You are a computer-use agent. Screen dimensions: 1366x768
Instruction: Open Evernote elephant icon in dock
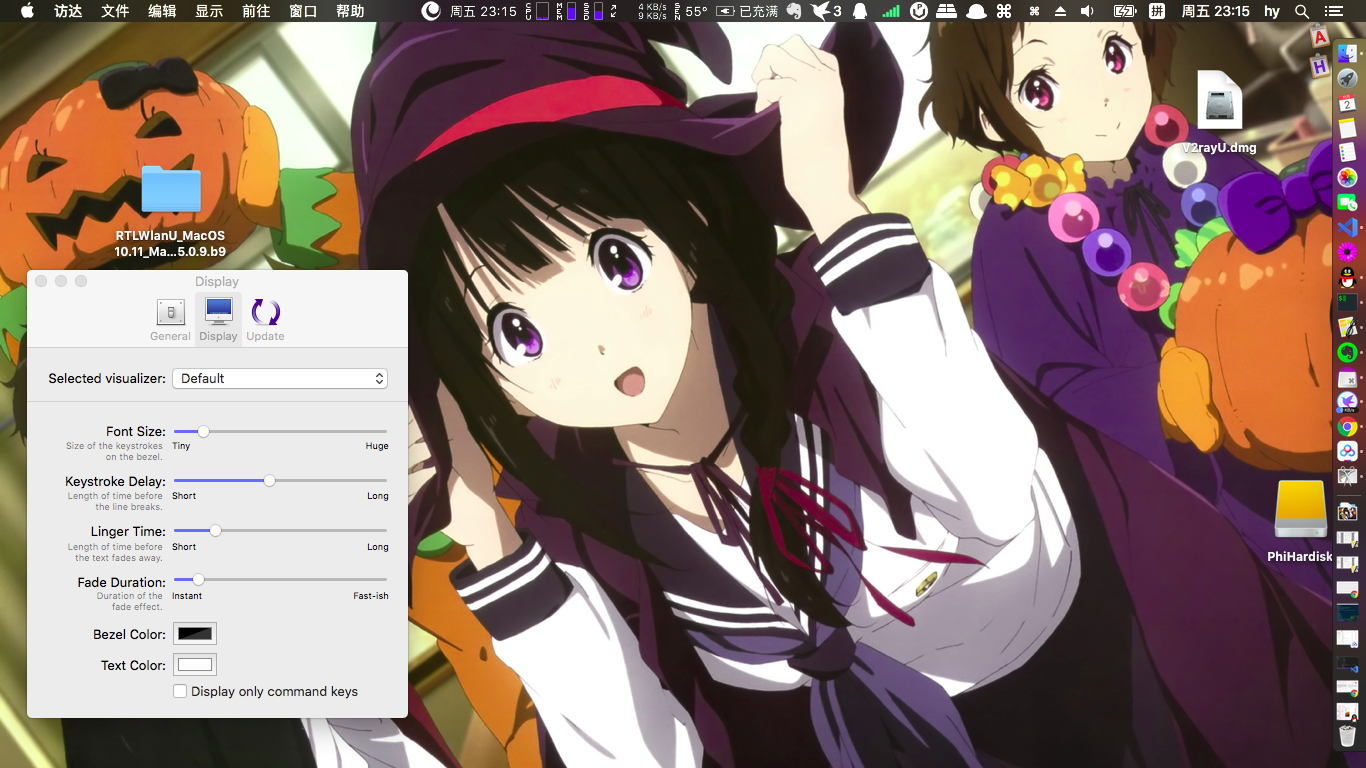pyautogui.click(x=1347, y=352)
